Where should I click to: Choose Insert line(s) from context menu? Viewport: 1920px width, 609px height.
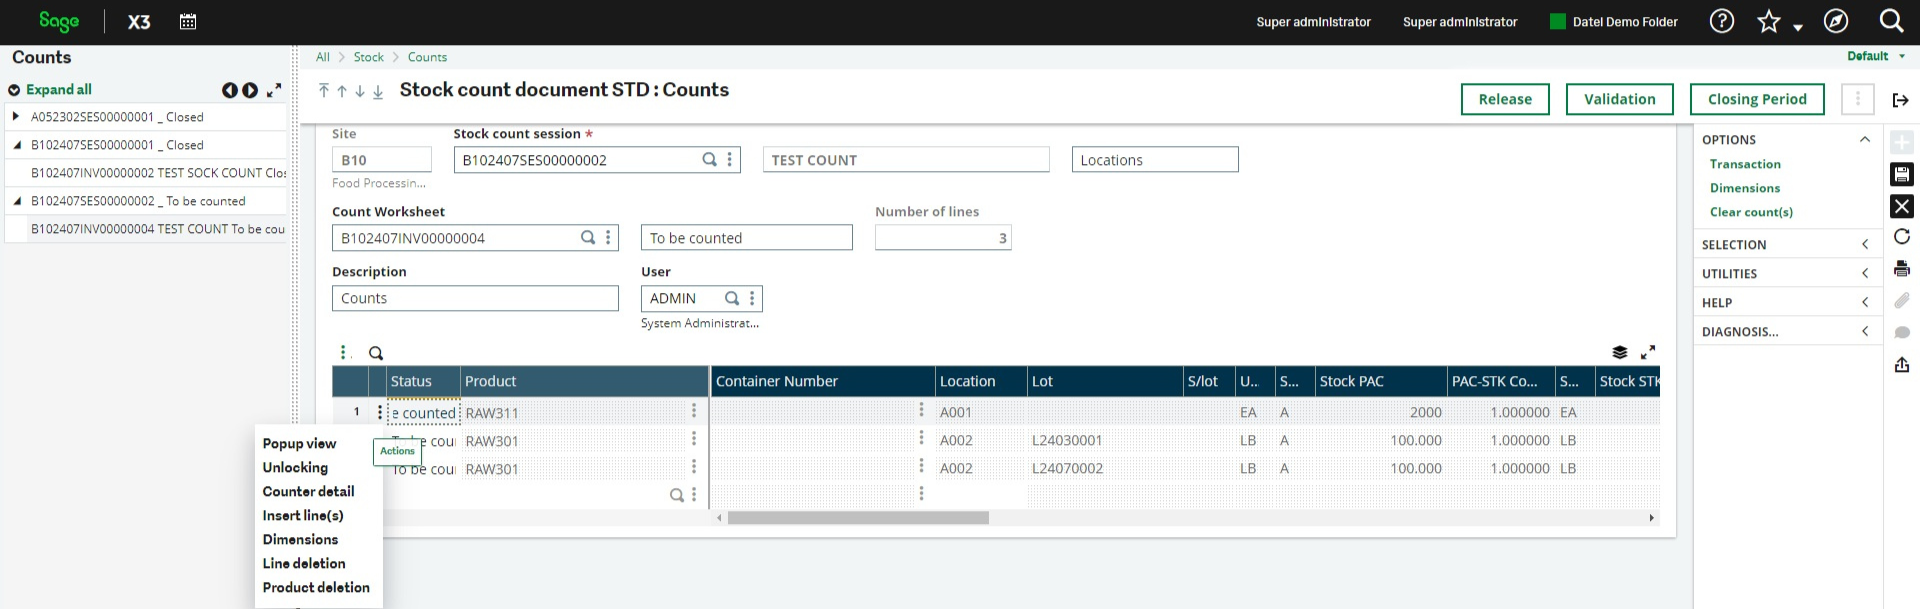[303, 515]
